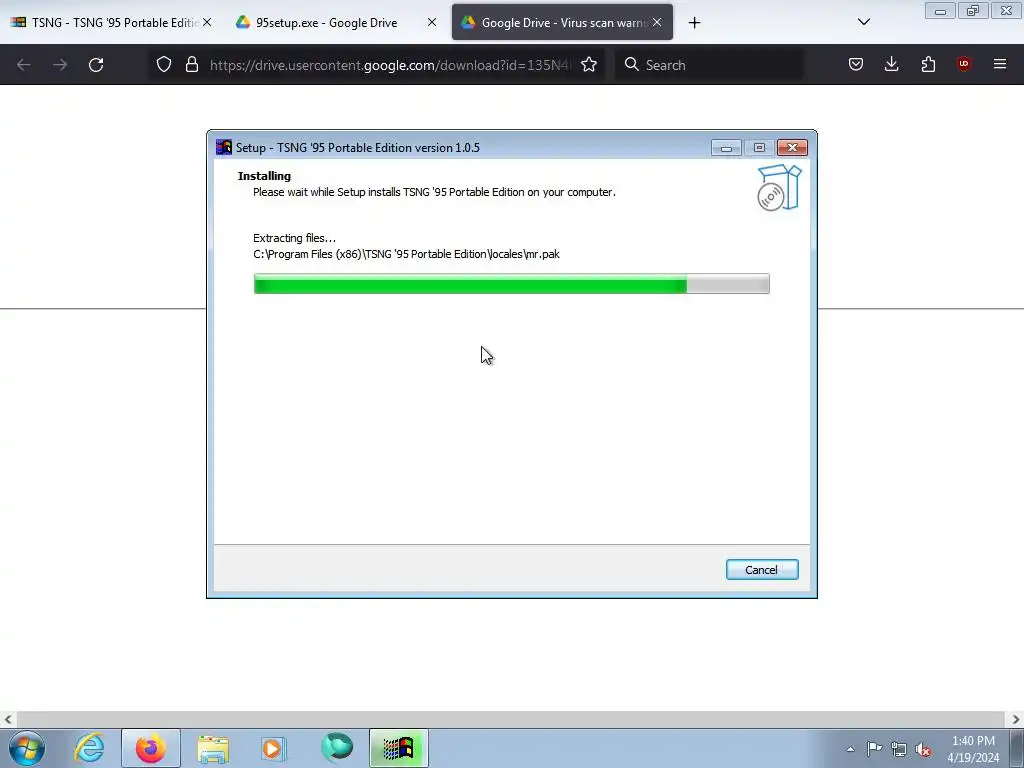
Task: Go back to previous page
Action: click(24, 65)
